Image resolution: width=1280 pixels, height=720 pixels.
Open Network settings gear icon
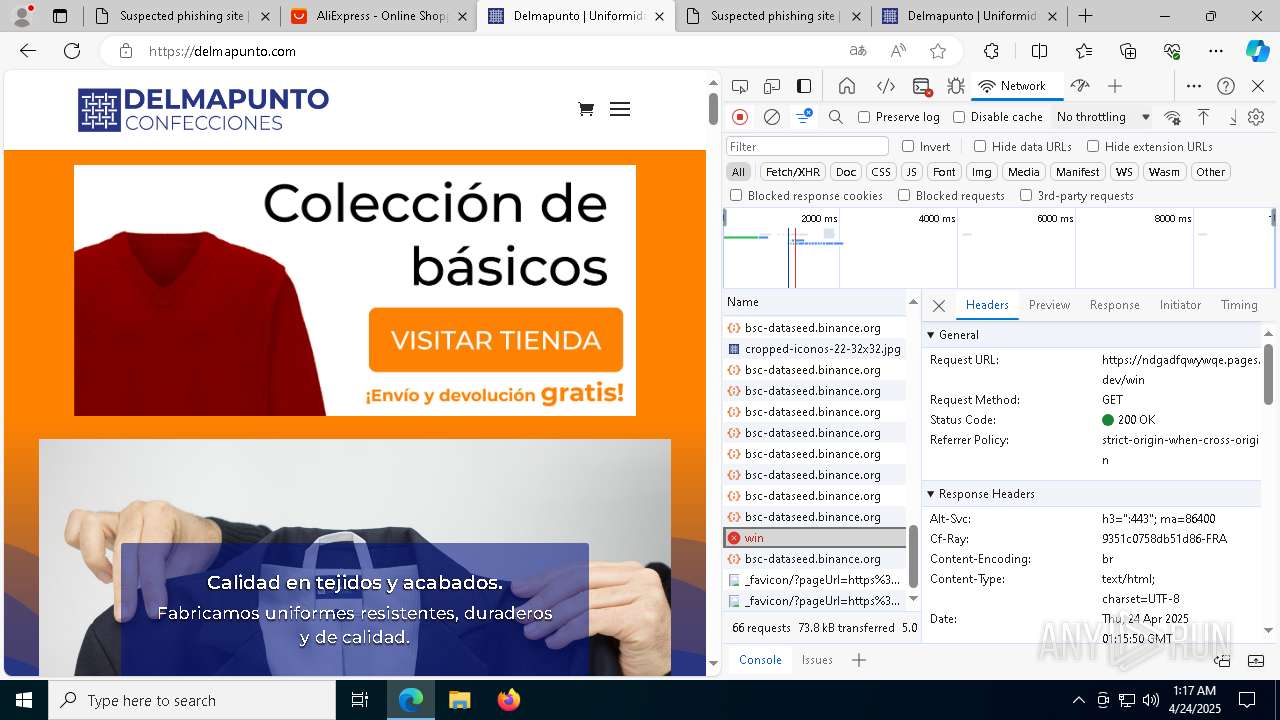[1256, 117]
